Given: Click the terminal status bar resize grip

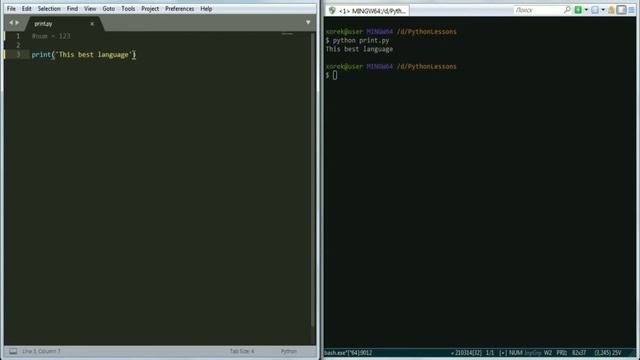Looking at the screenshot, I should [x=633, y=353].
